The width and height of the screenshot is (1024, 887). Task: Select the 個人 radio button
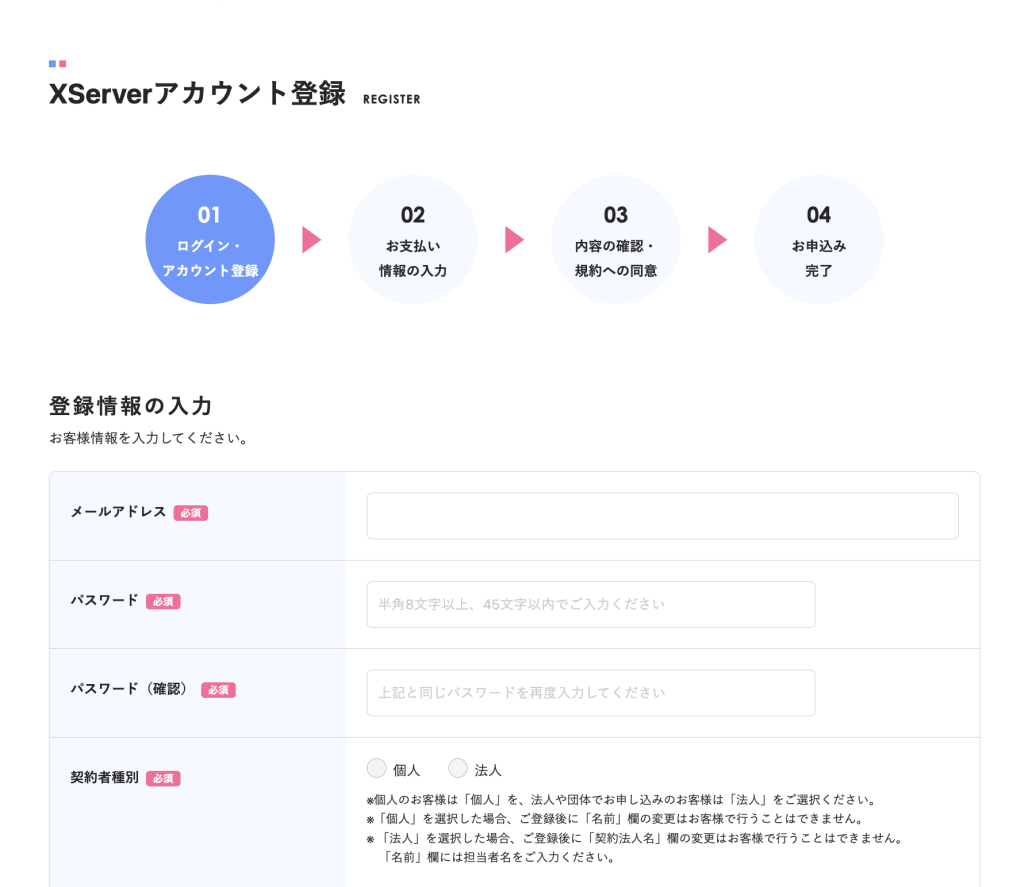coord(377,768)
